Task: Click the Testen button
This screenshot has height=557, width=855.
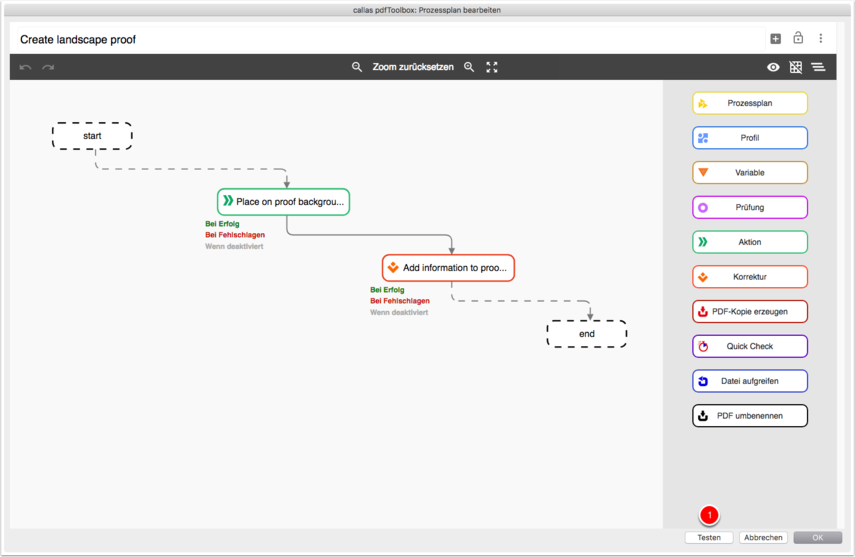Action: pos(709,538)
